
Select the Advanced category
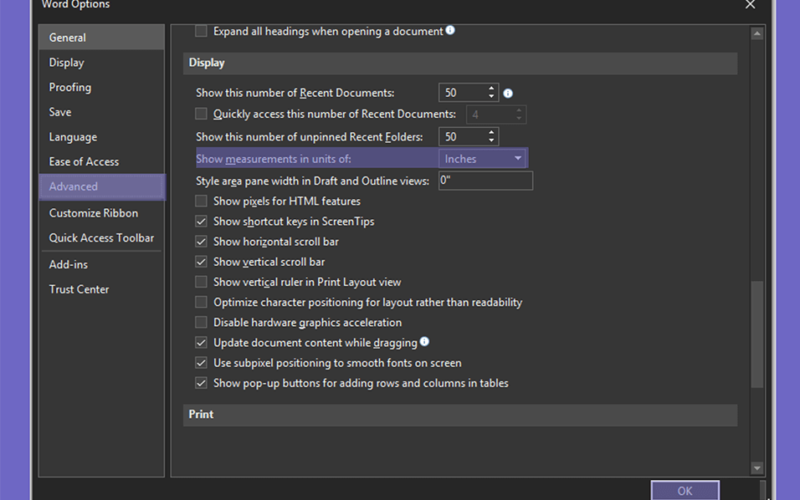102,186
